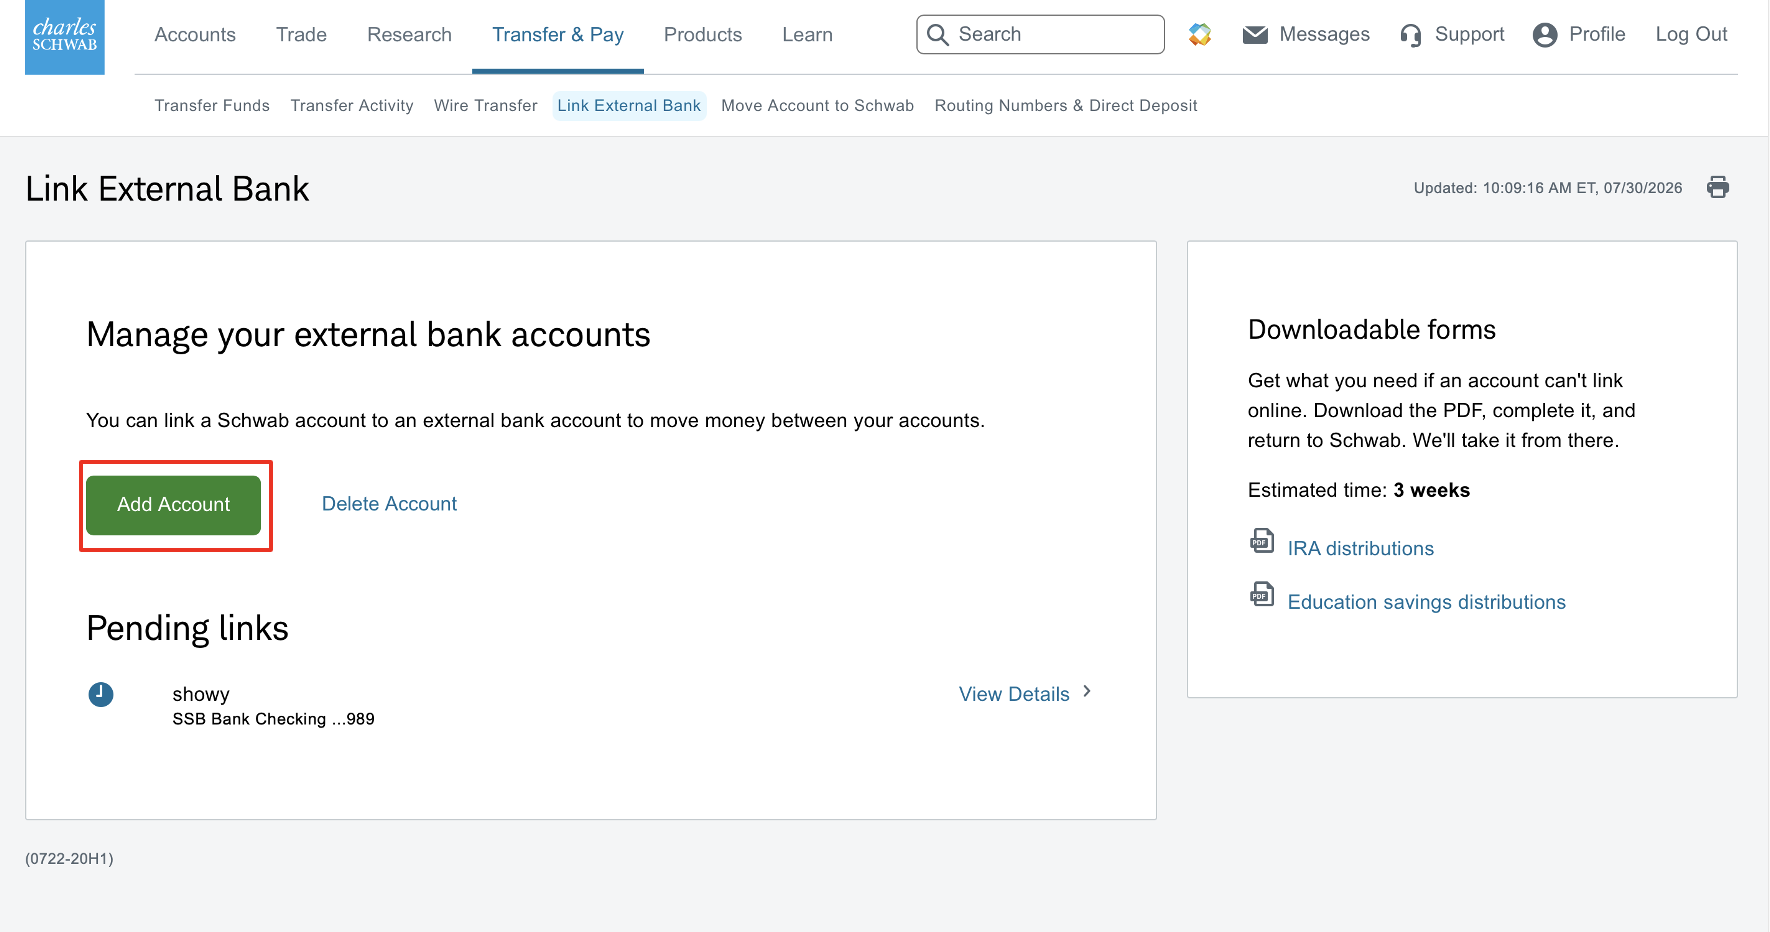Screen dimensions: 1770x932
Task: Click the Updated timestamp text
Action: coord(1548,188)
